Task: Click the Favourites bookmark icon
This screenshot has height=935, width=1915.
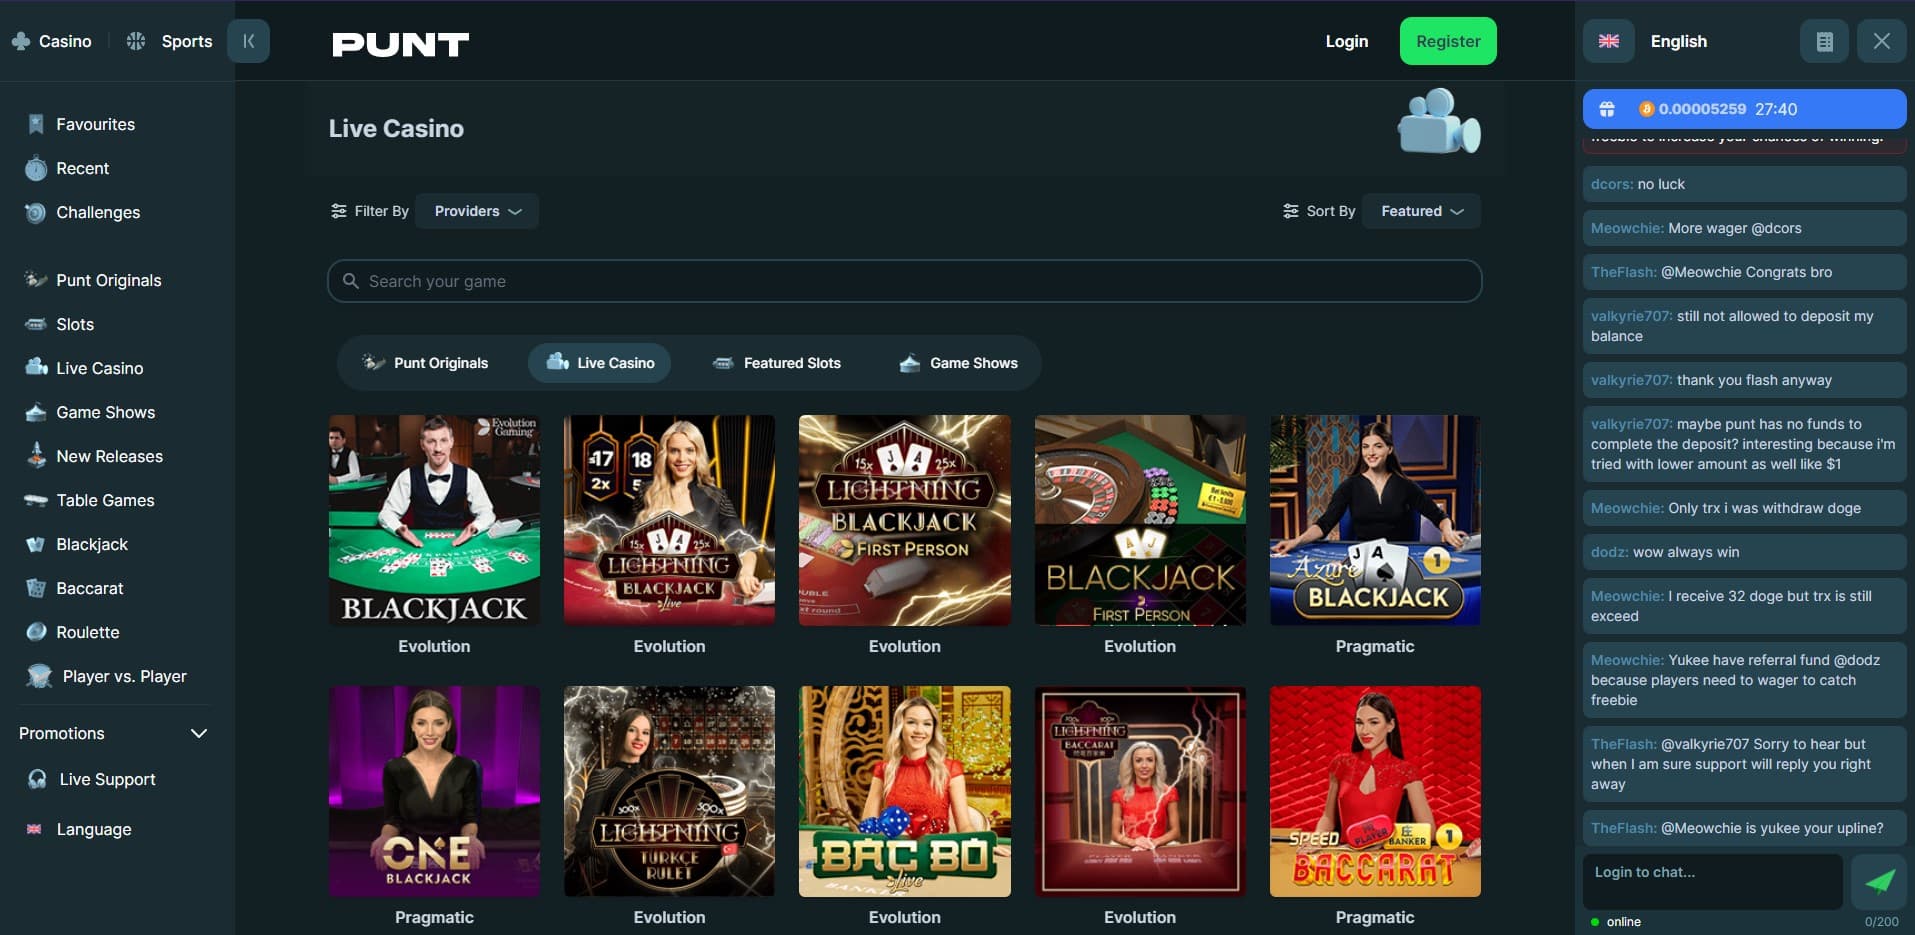Action: coord(36,124)
